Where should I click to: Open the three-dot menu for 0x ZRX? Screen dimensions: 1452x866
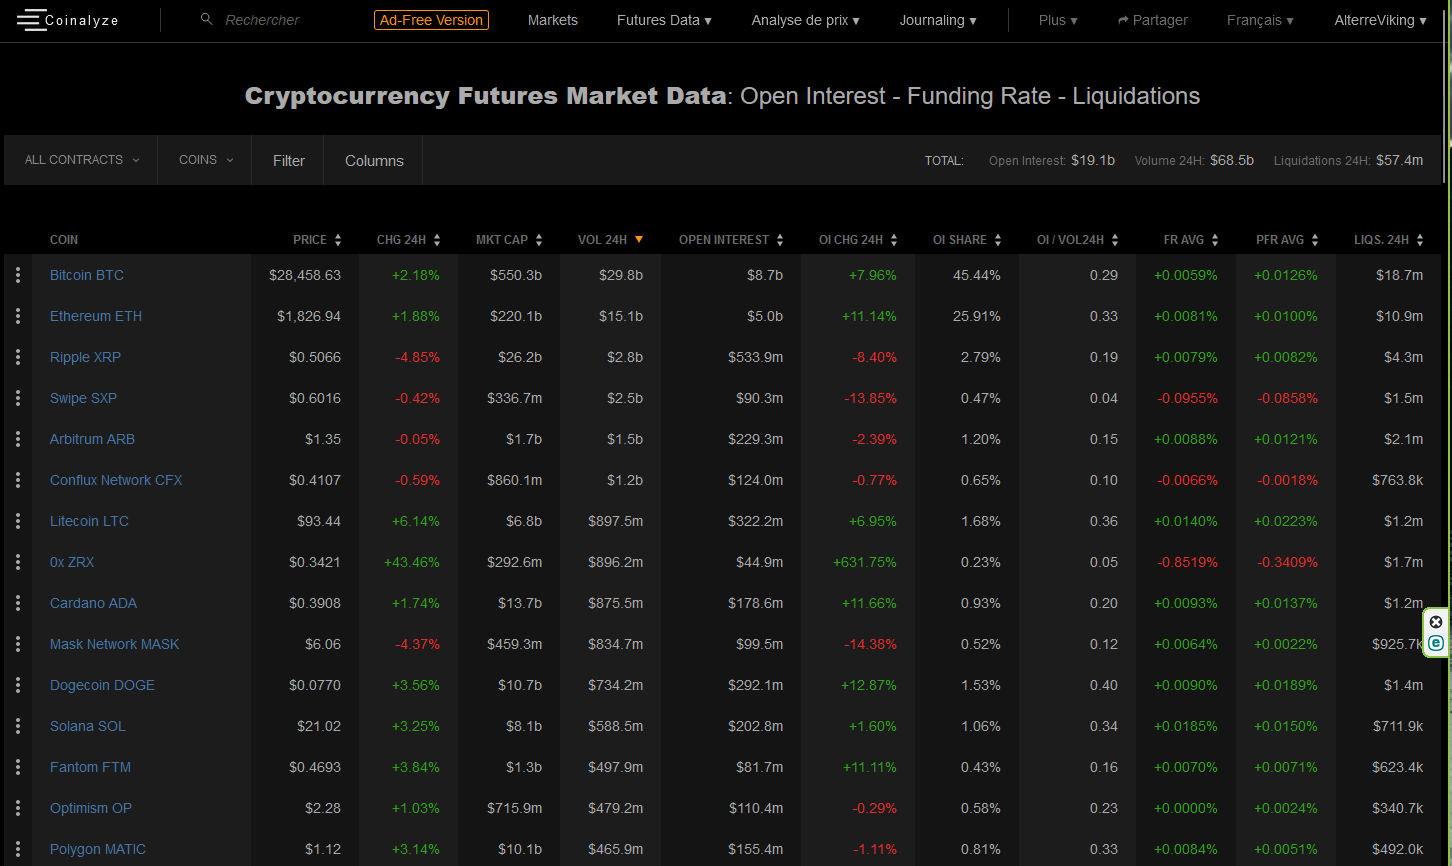coord(18,562)
